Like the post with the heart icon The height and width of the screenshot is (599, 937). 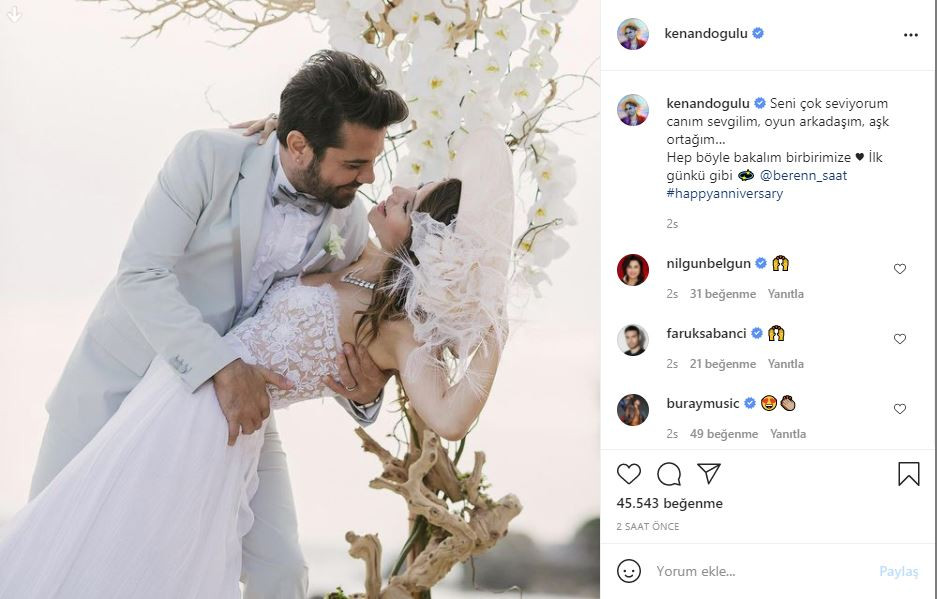(x=629, y=474)
